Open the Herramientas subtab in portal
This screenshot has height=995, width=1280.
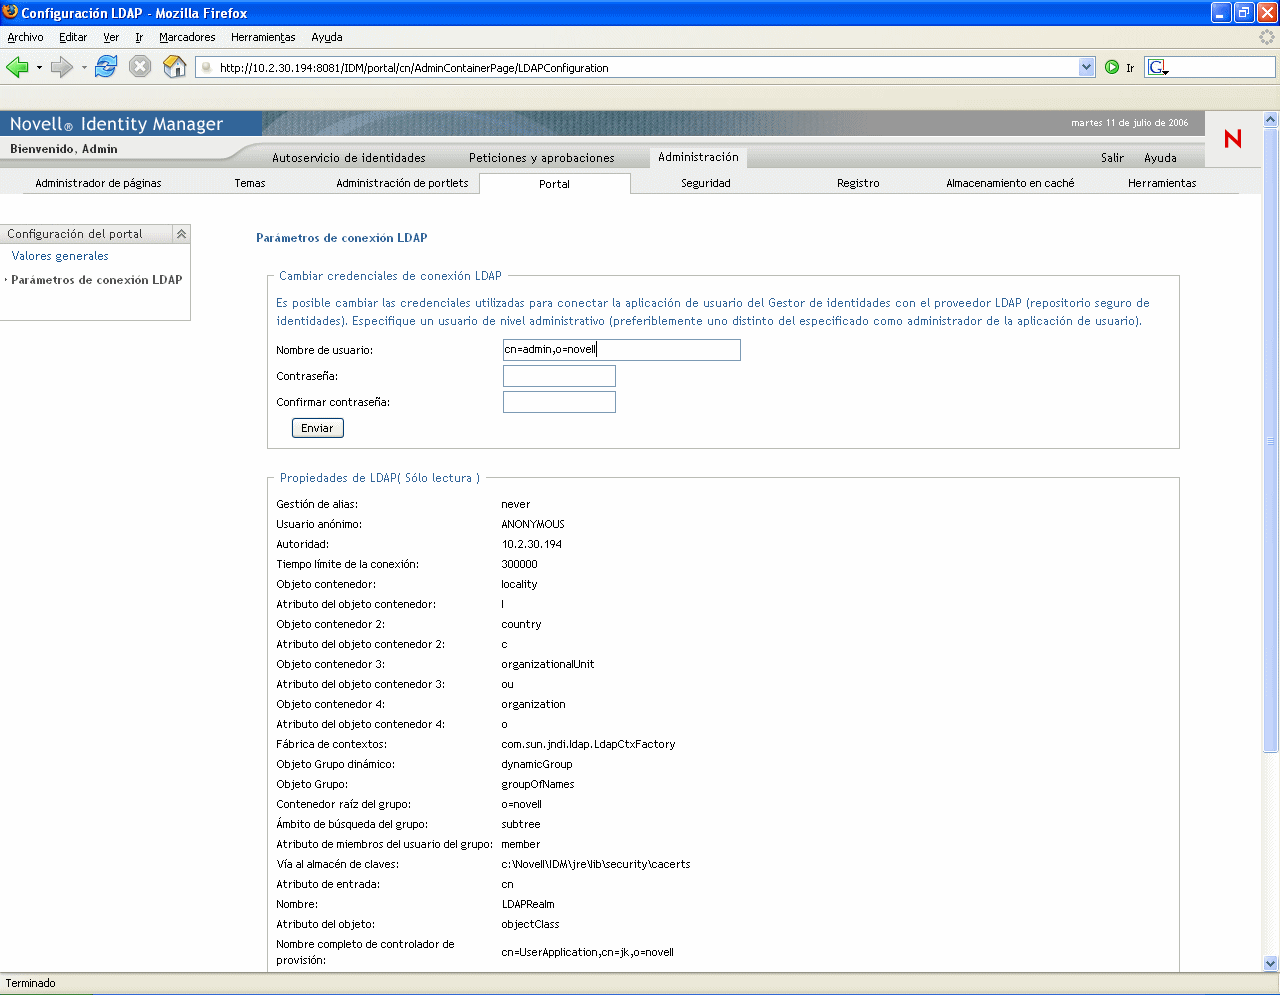[x=1162, y=183]
